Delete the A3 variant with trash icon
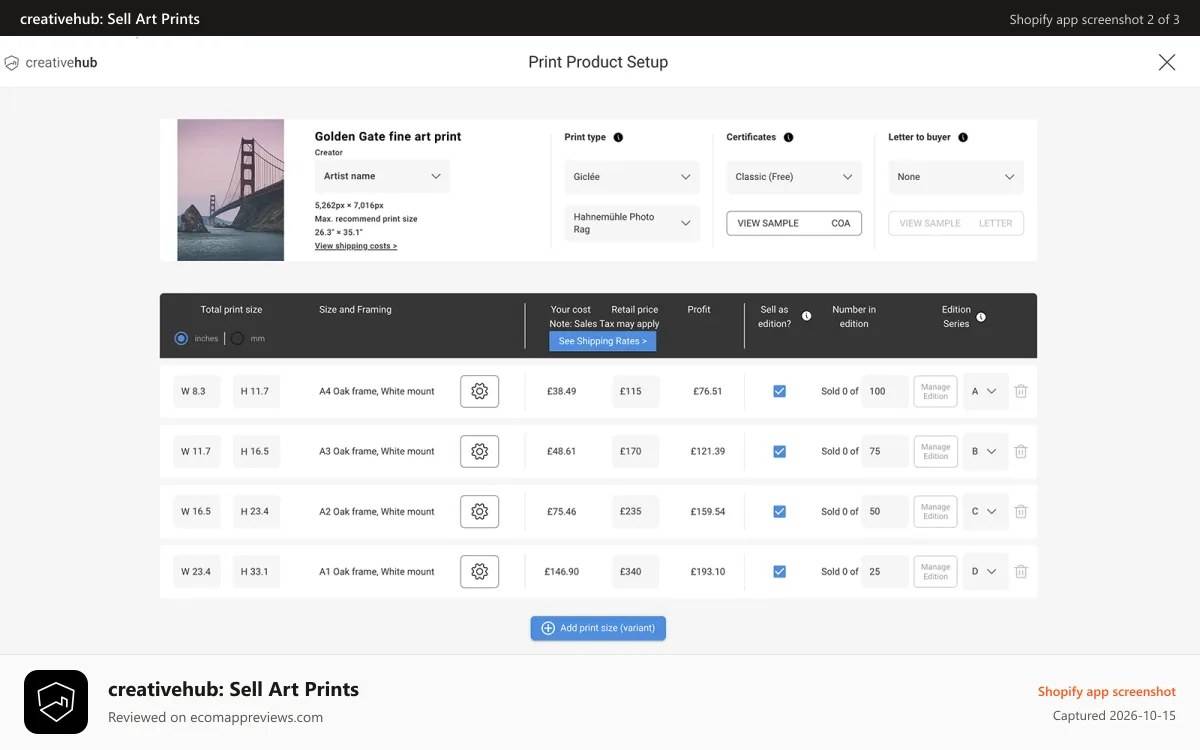Image resolution: width=1200 pixels, height=750 pixels. pyautogui.click(x=1021, y=451)
